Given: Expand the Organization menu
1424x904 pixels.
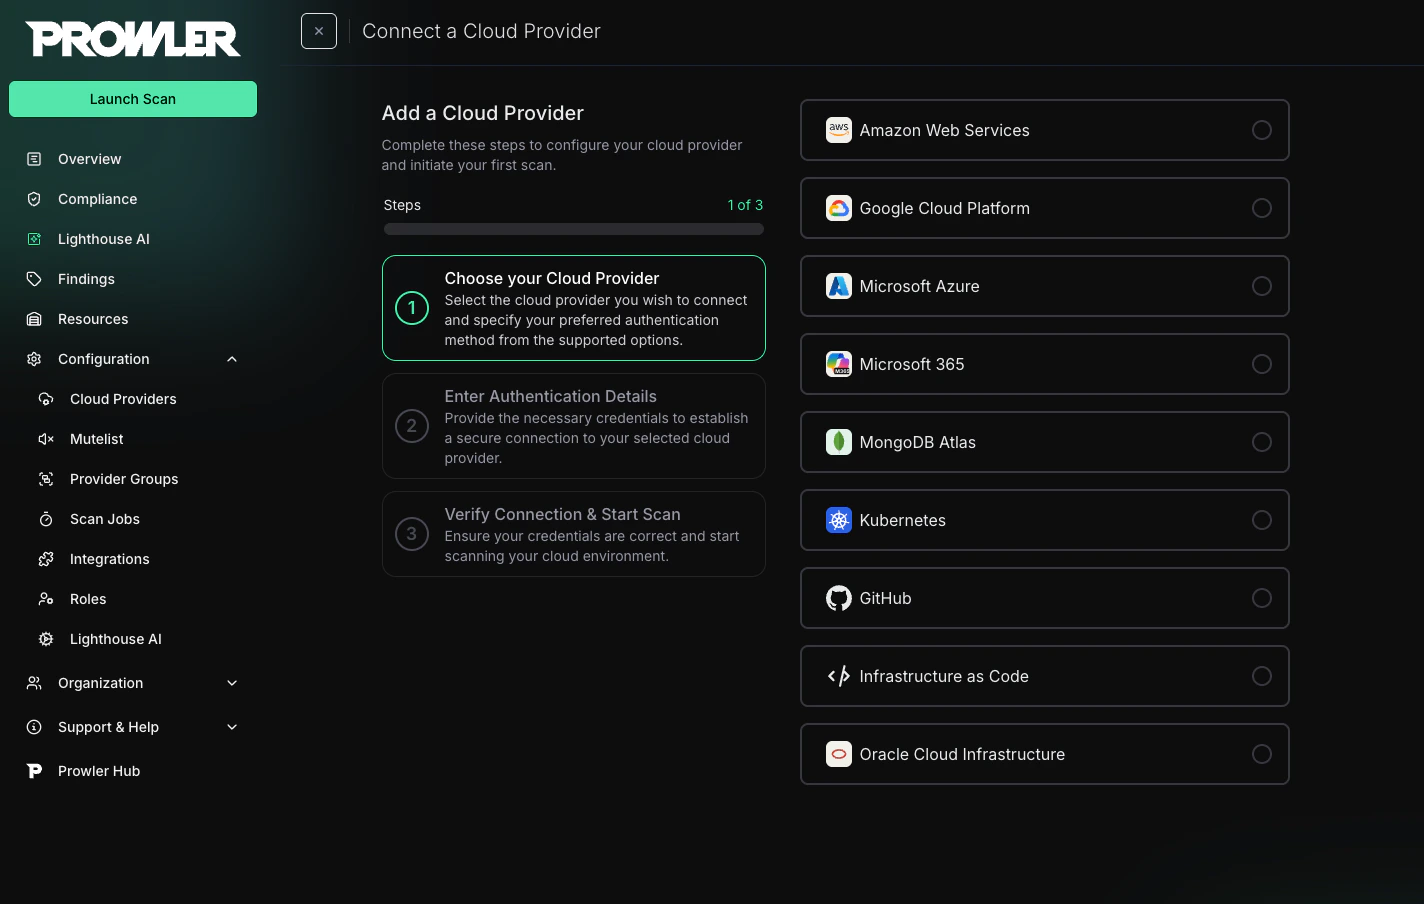Looking at the screenshot, I should (231, 683).
